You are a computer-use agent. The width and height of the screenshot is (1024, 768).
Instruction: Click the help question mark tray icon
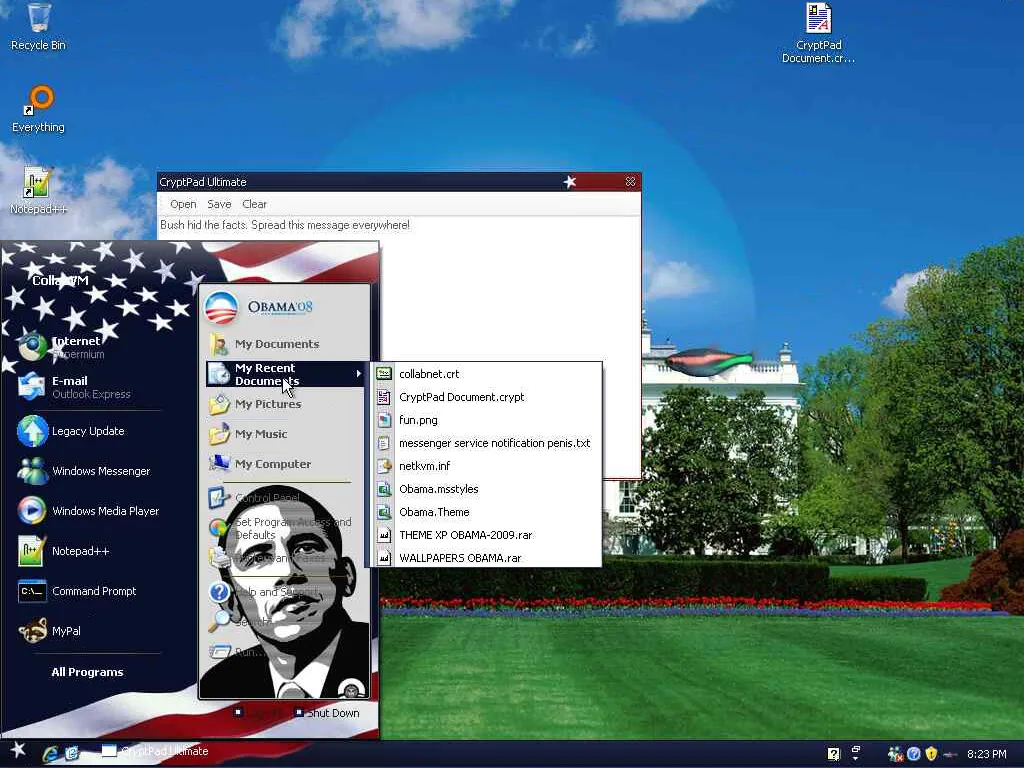833,754
